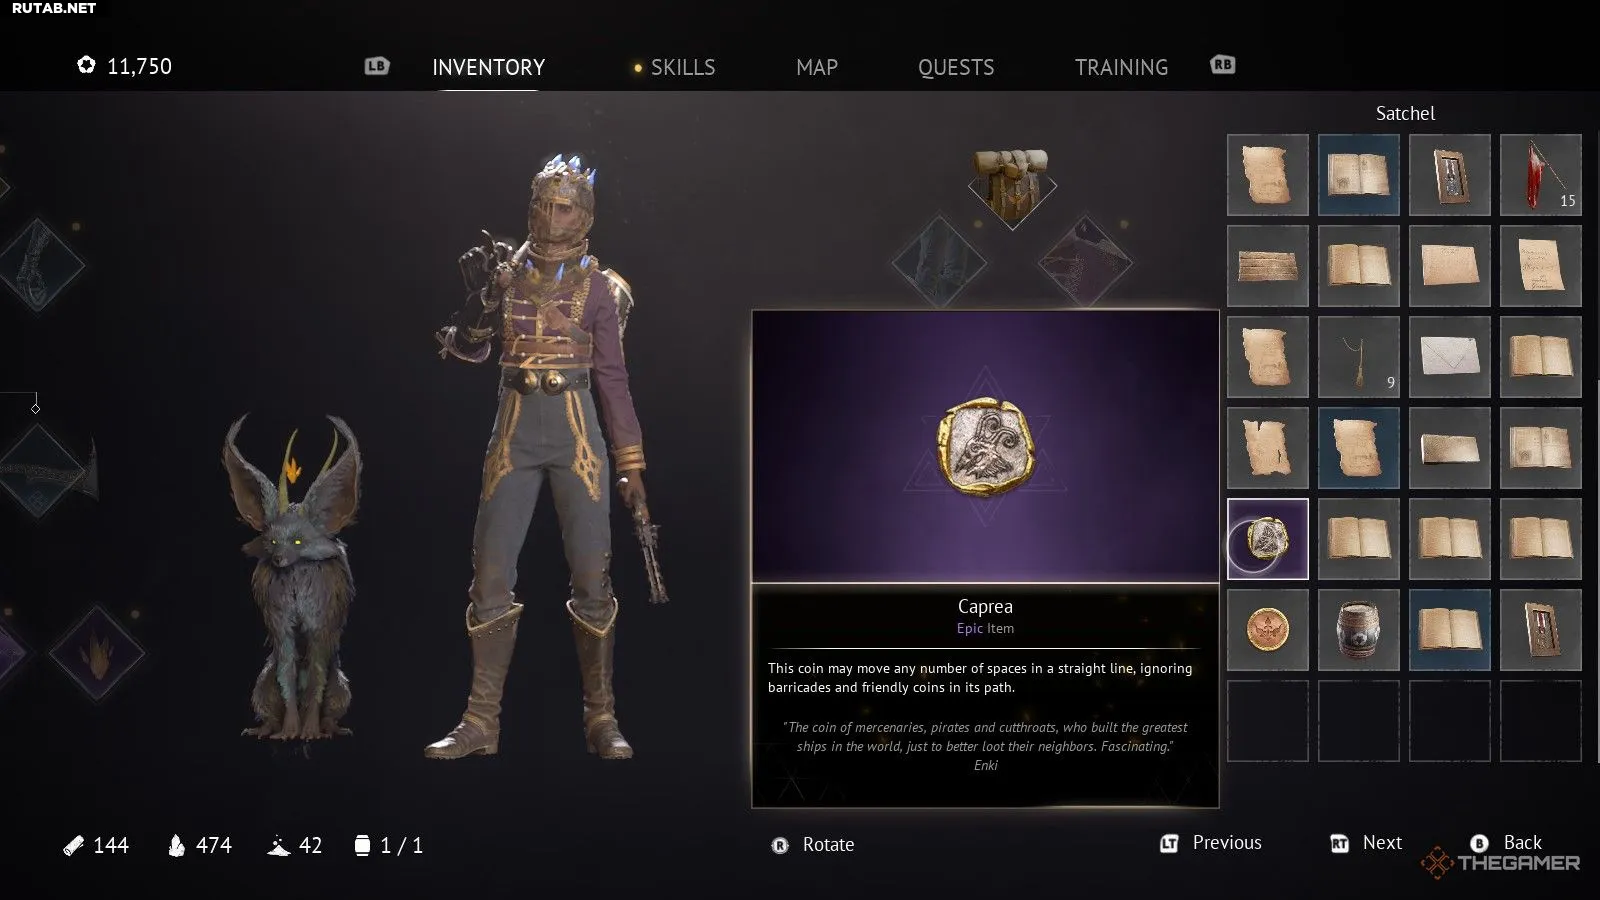
Task: Select the thin wand item with count 9
Action: click(1358, 357)
